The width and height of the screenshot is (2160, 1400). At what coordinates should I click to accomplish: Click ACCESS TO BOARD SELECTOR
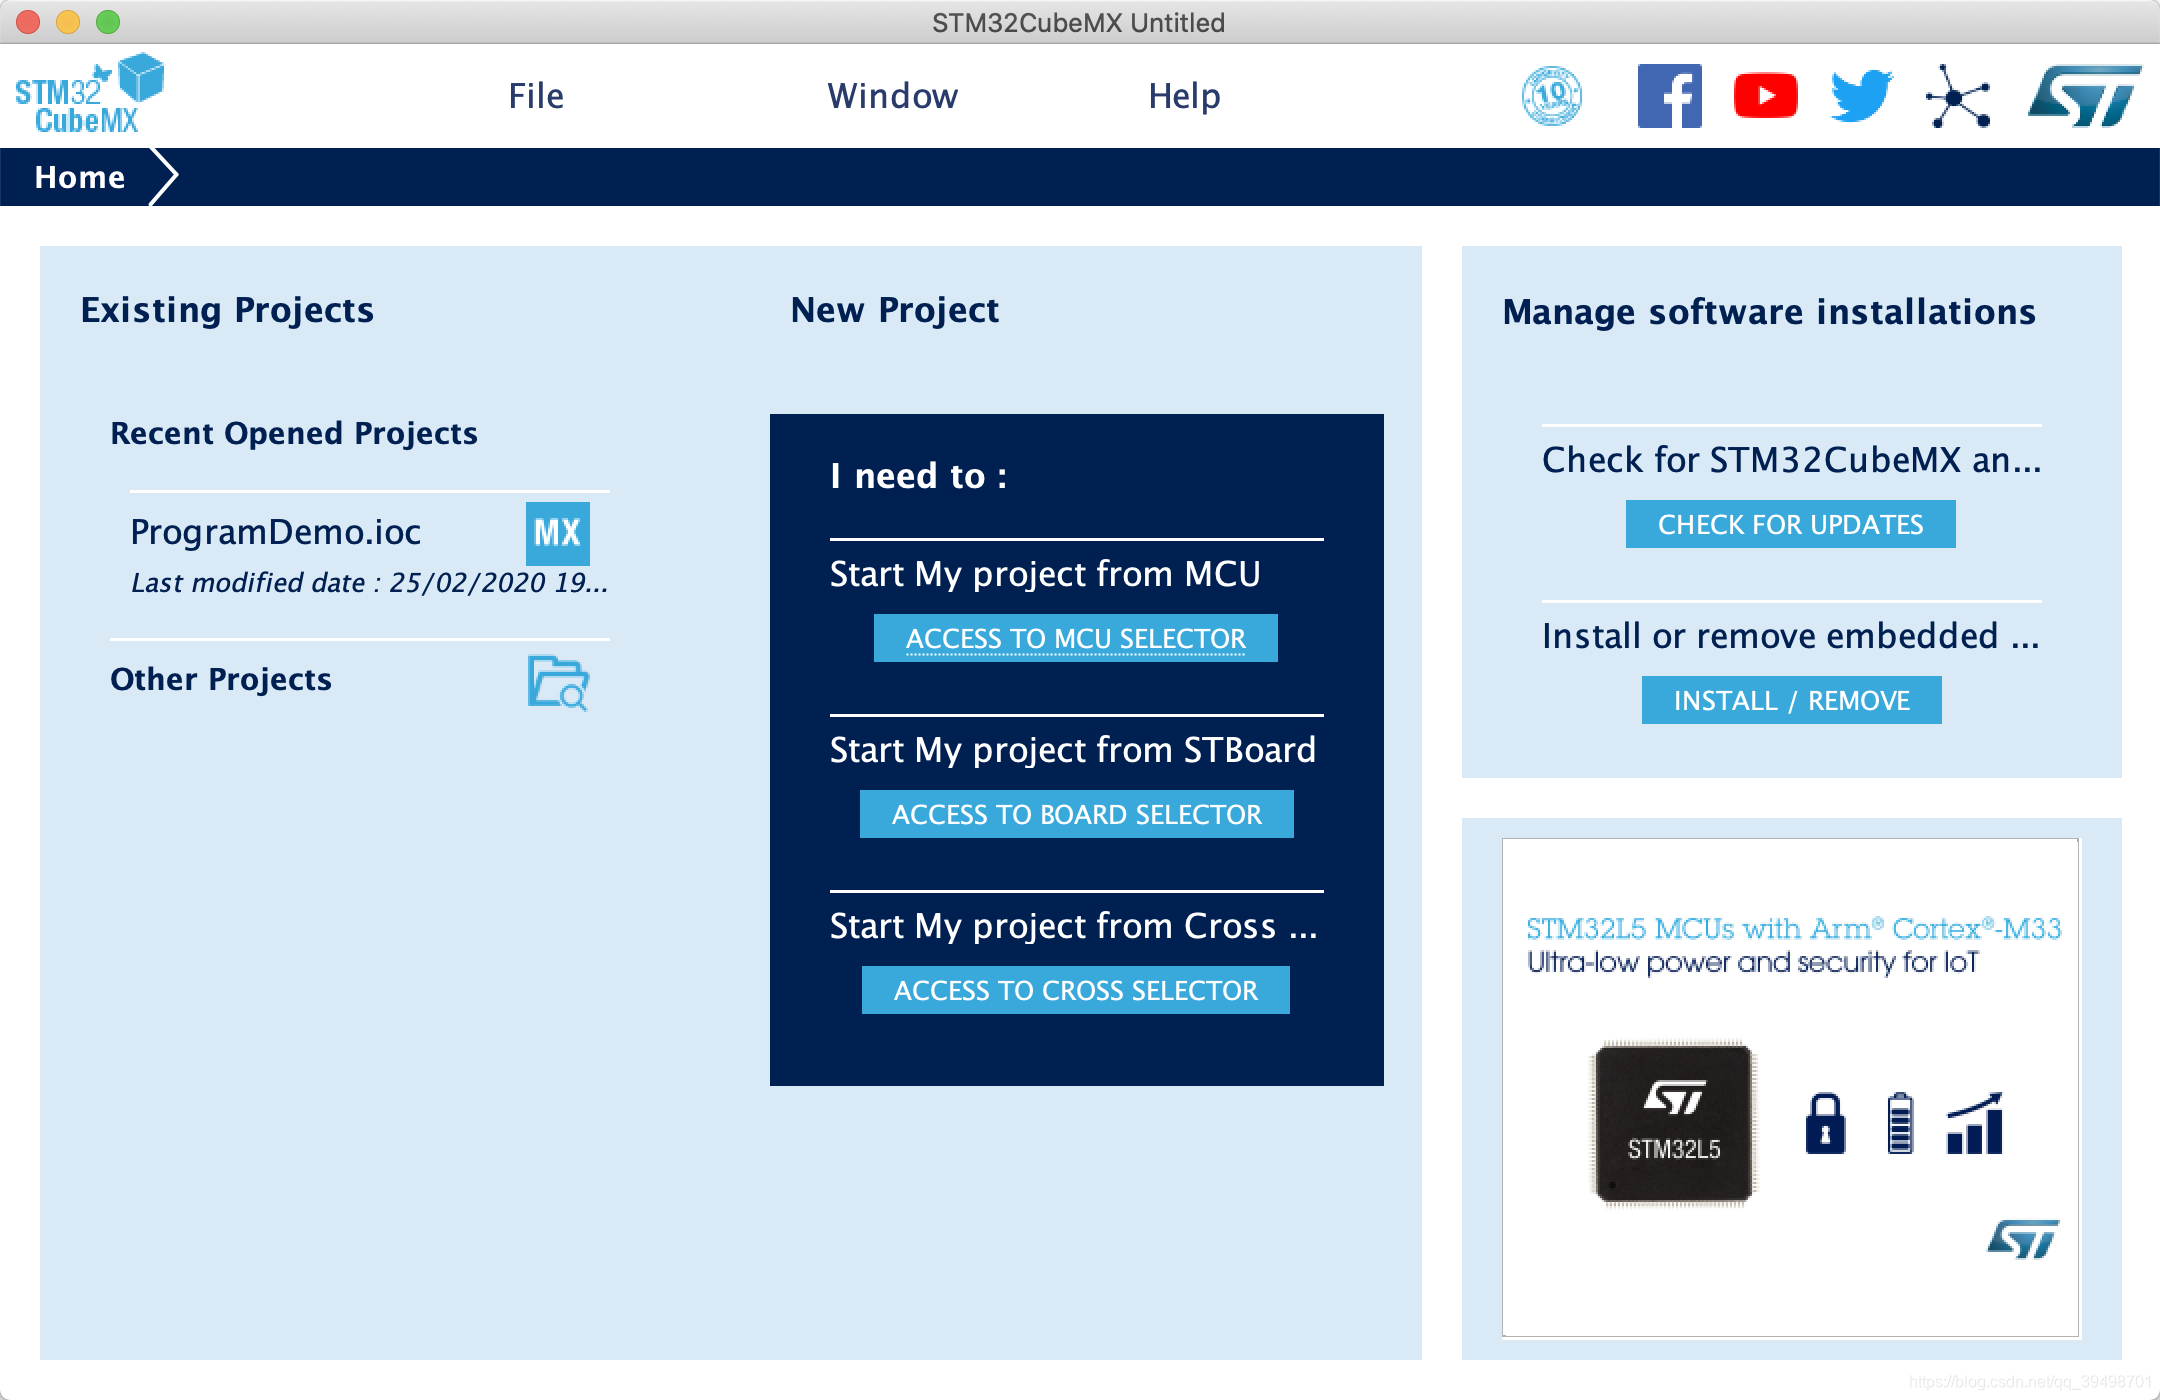(x=1076, y=814)
